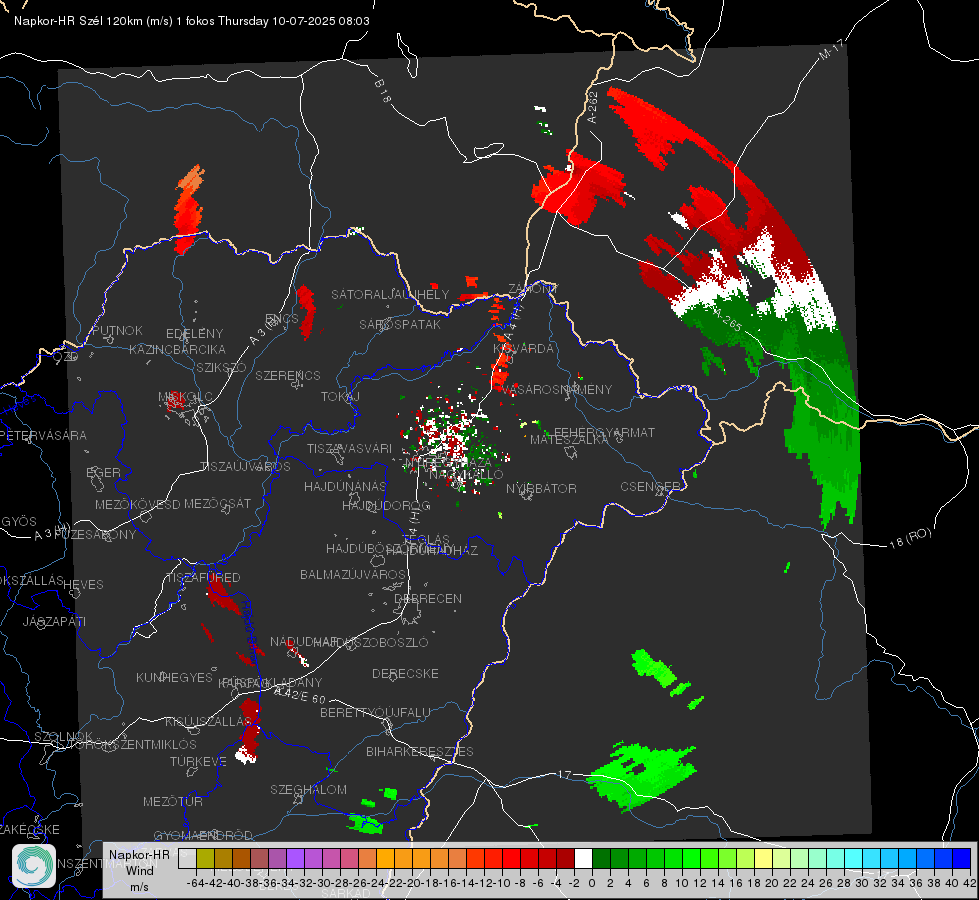Image resolution: width=979 pixels, height=900 pixels.
Task: Click the ZÁHONY border town label
Action: click(533, 289)
